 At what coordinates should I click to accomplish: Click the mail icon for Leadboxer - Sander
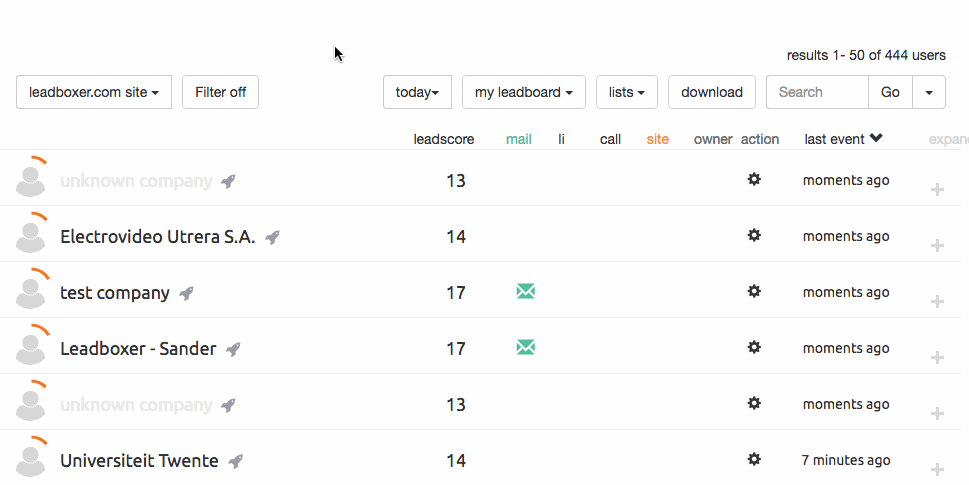525,347
